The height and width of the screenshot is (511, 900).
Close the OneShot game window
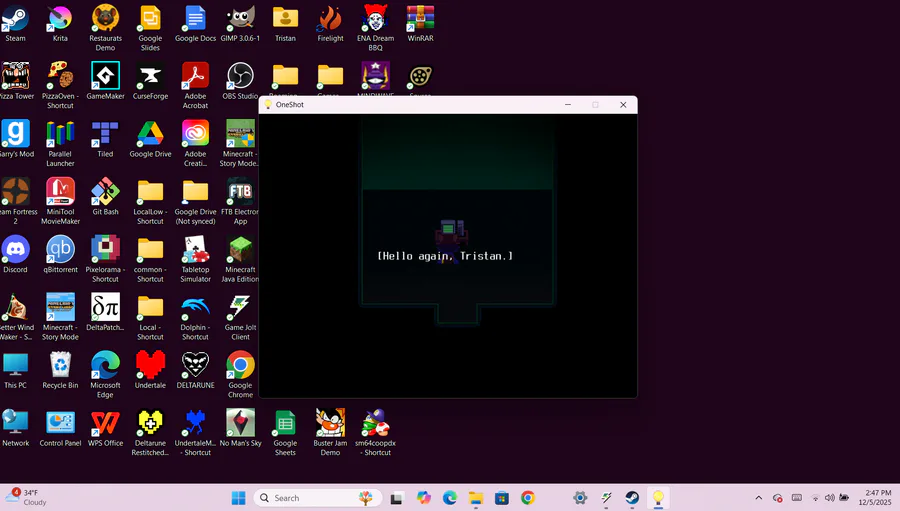coord(623,104)
